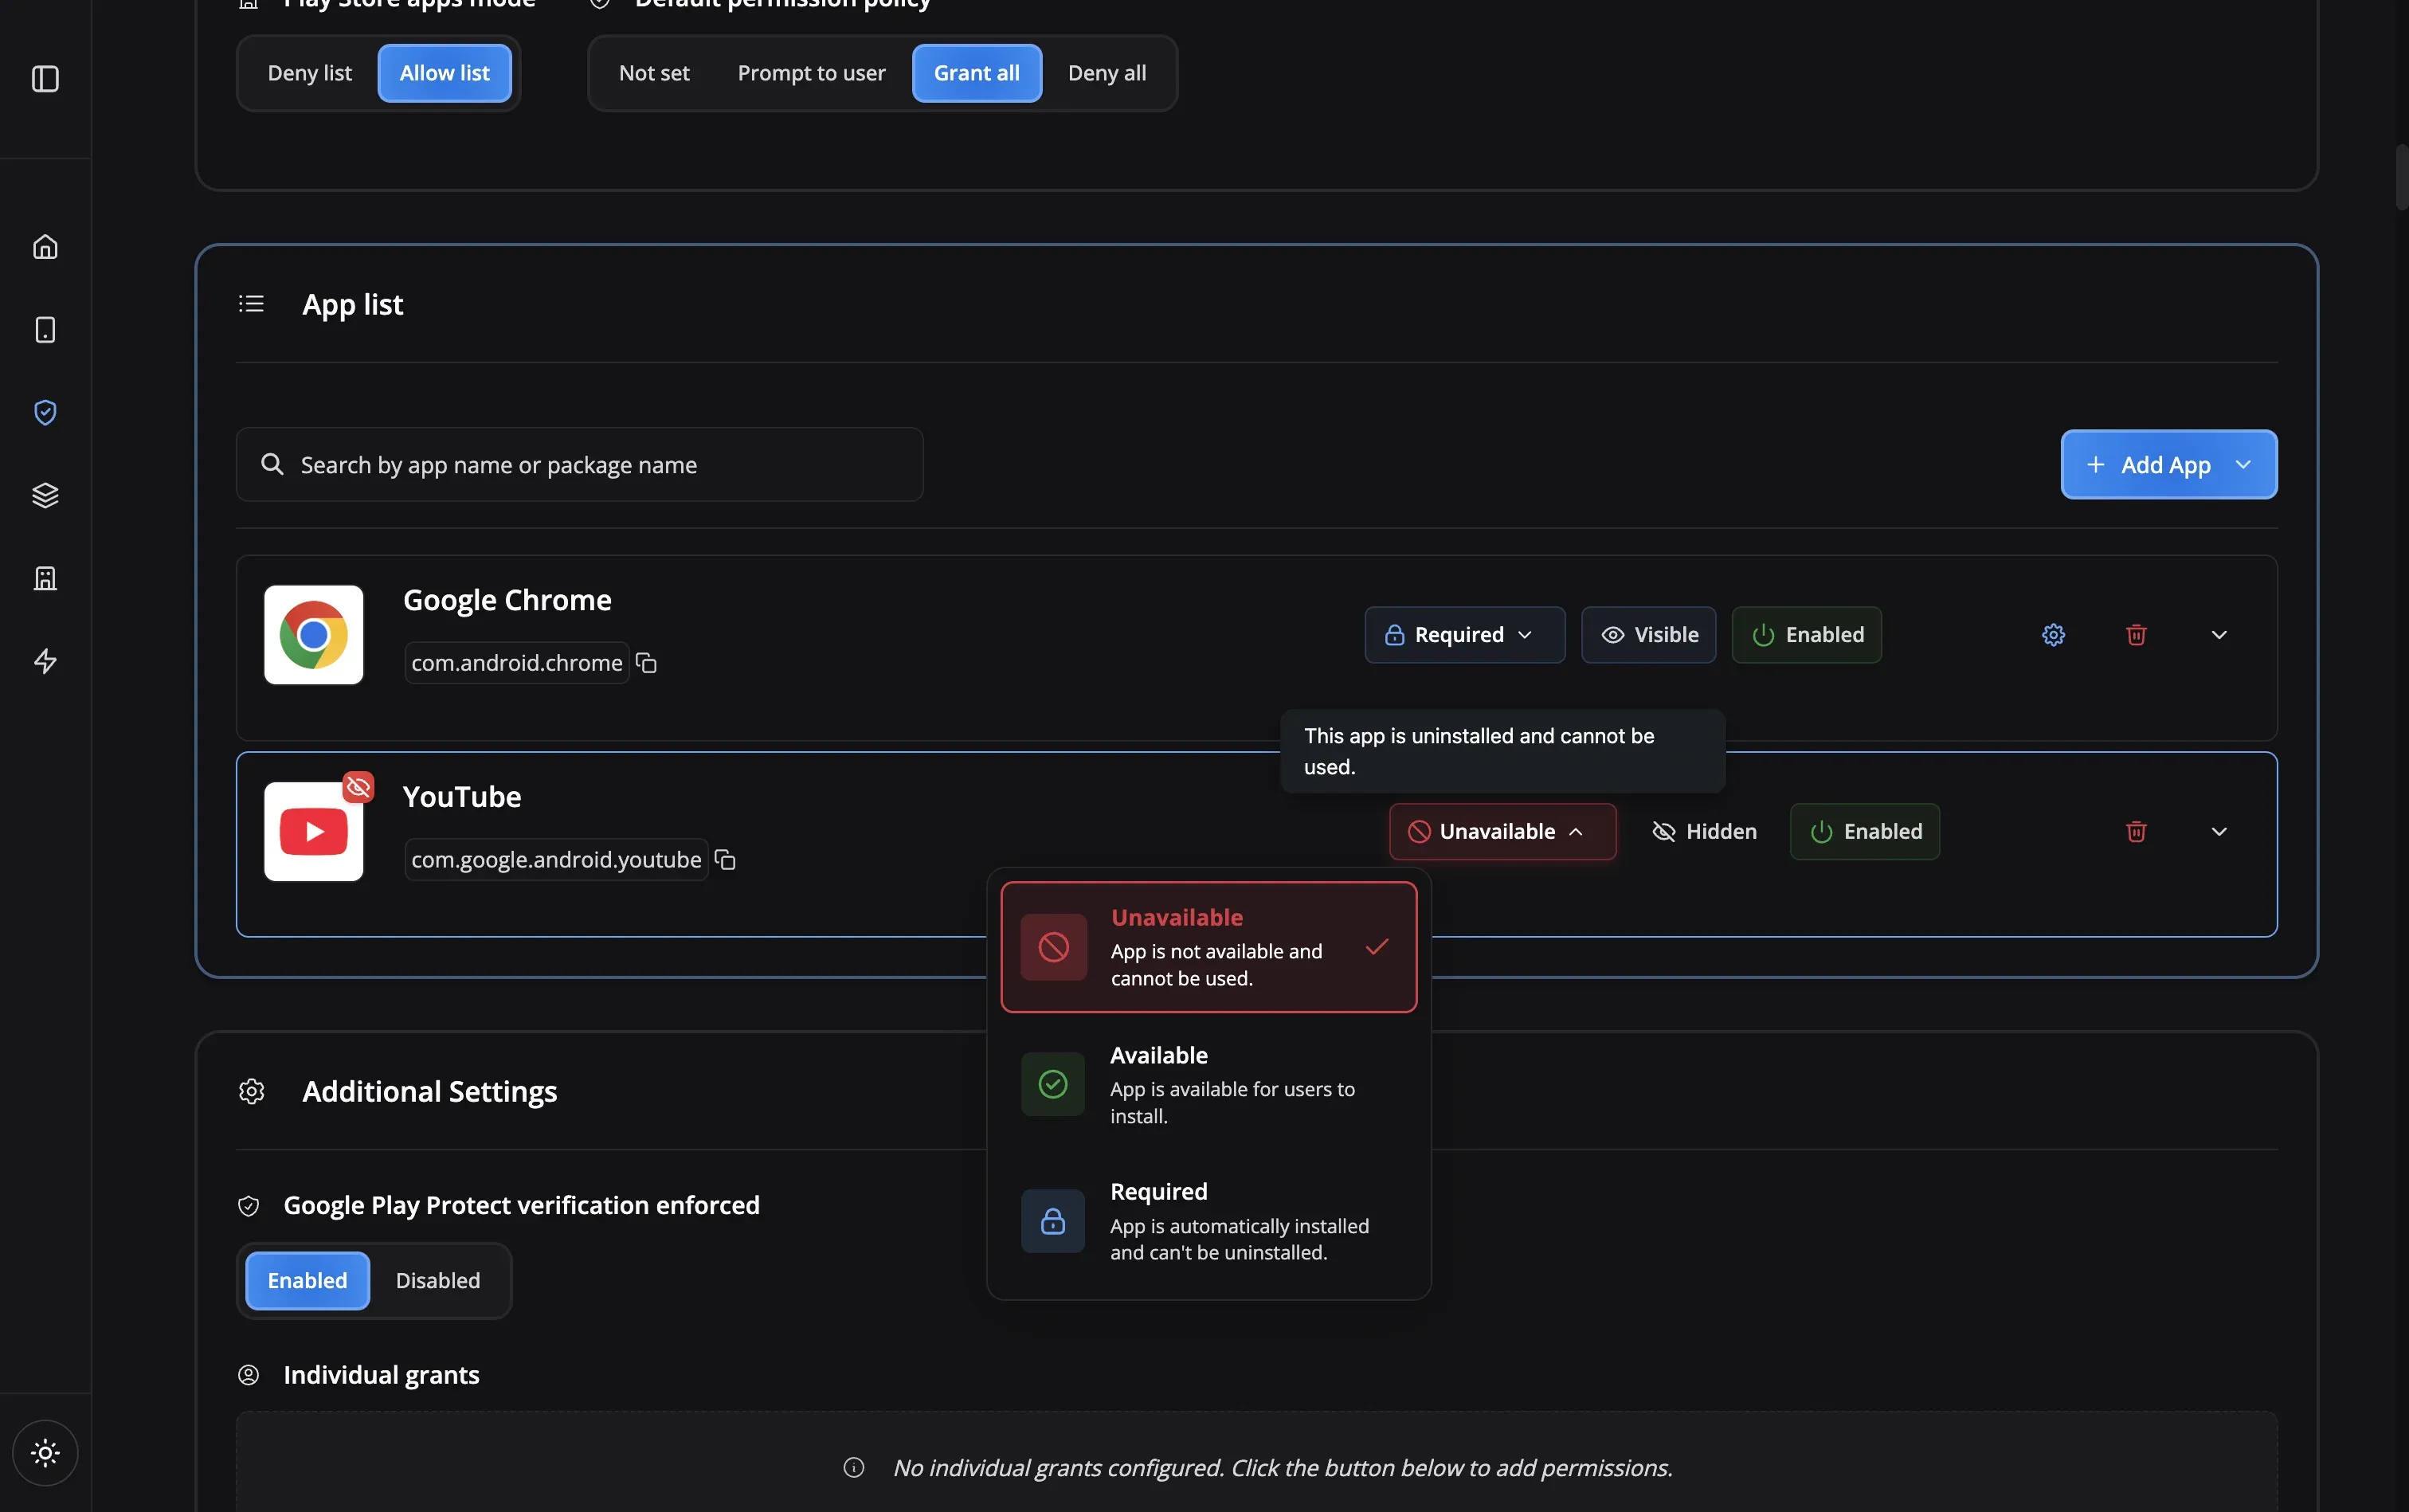Image resolution: width=2409 pixels, height=1512 pixels.
Task: Choose Unavailable in install type menu
Action: 1209,947
